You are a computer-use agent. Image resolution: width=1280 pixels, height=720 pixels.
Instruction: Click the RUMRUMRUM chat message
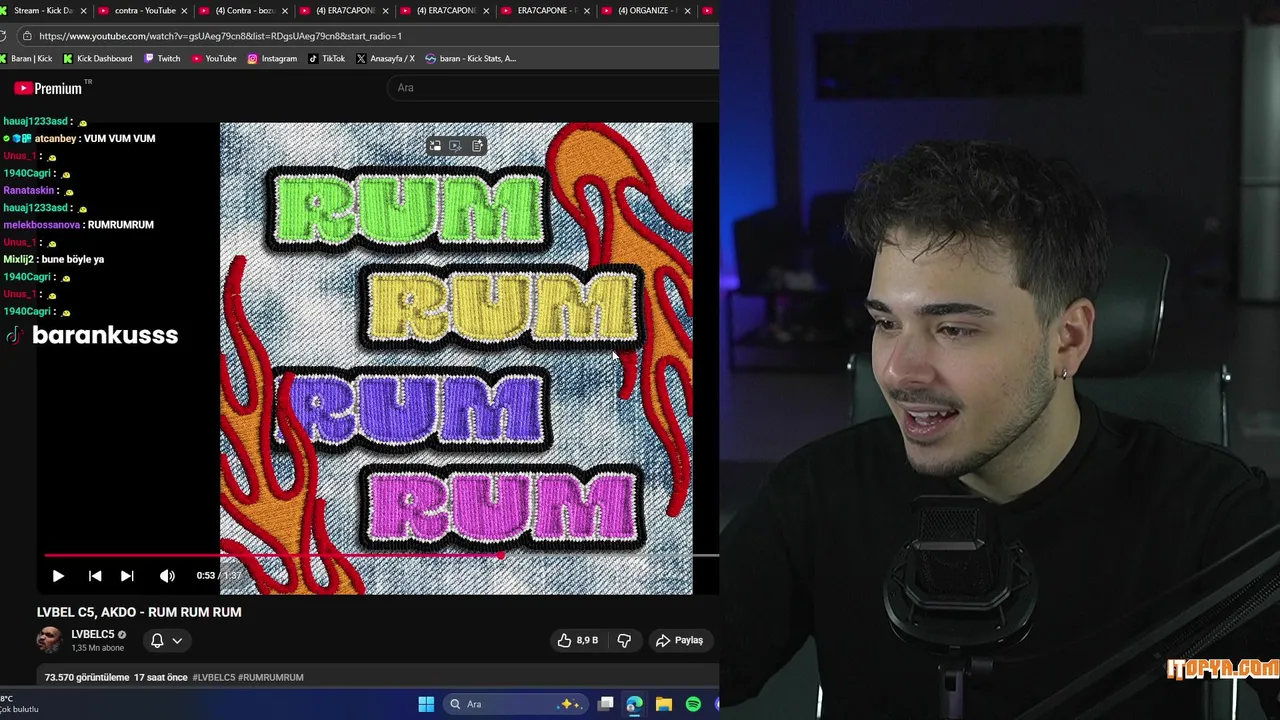coord(121,225)
